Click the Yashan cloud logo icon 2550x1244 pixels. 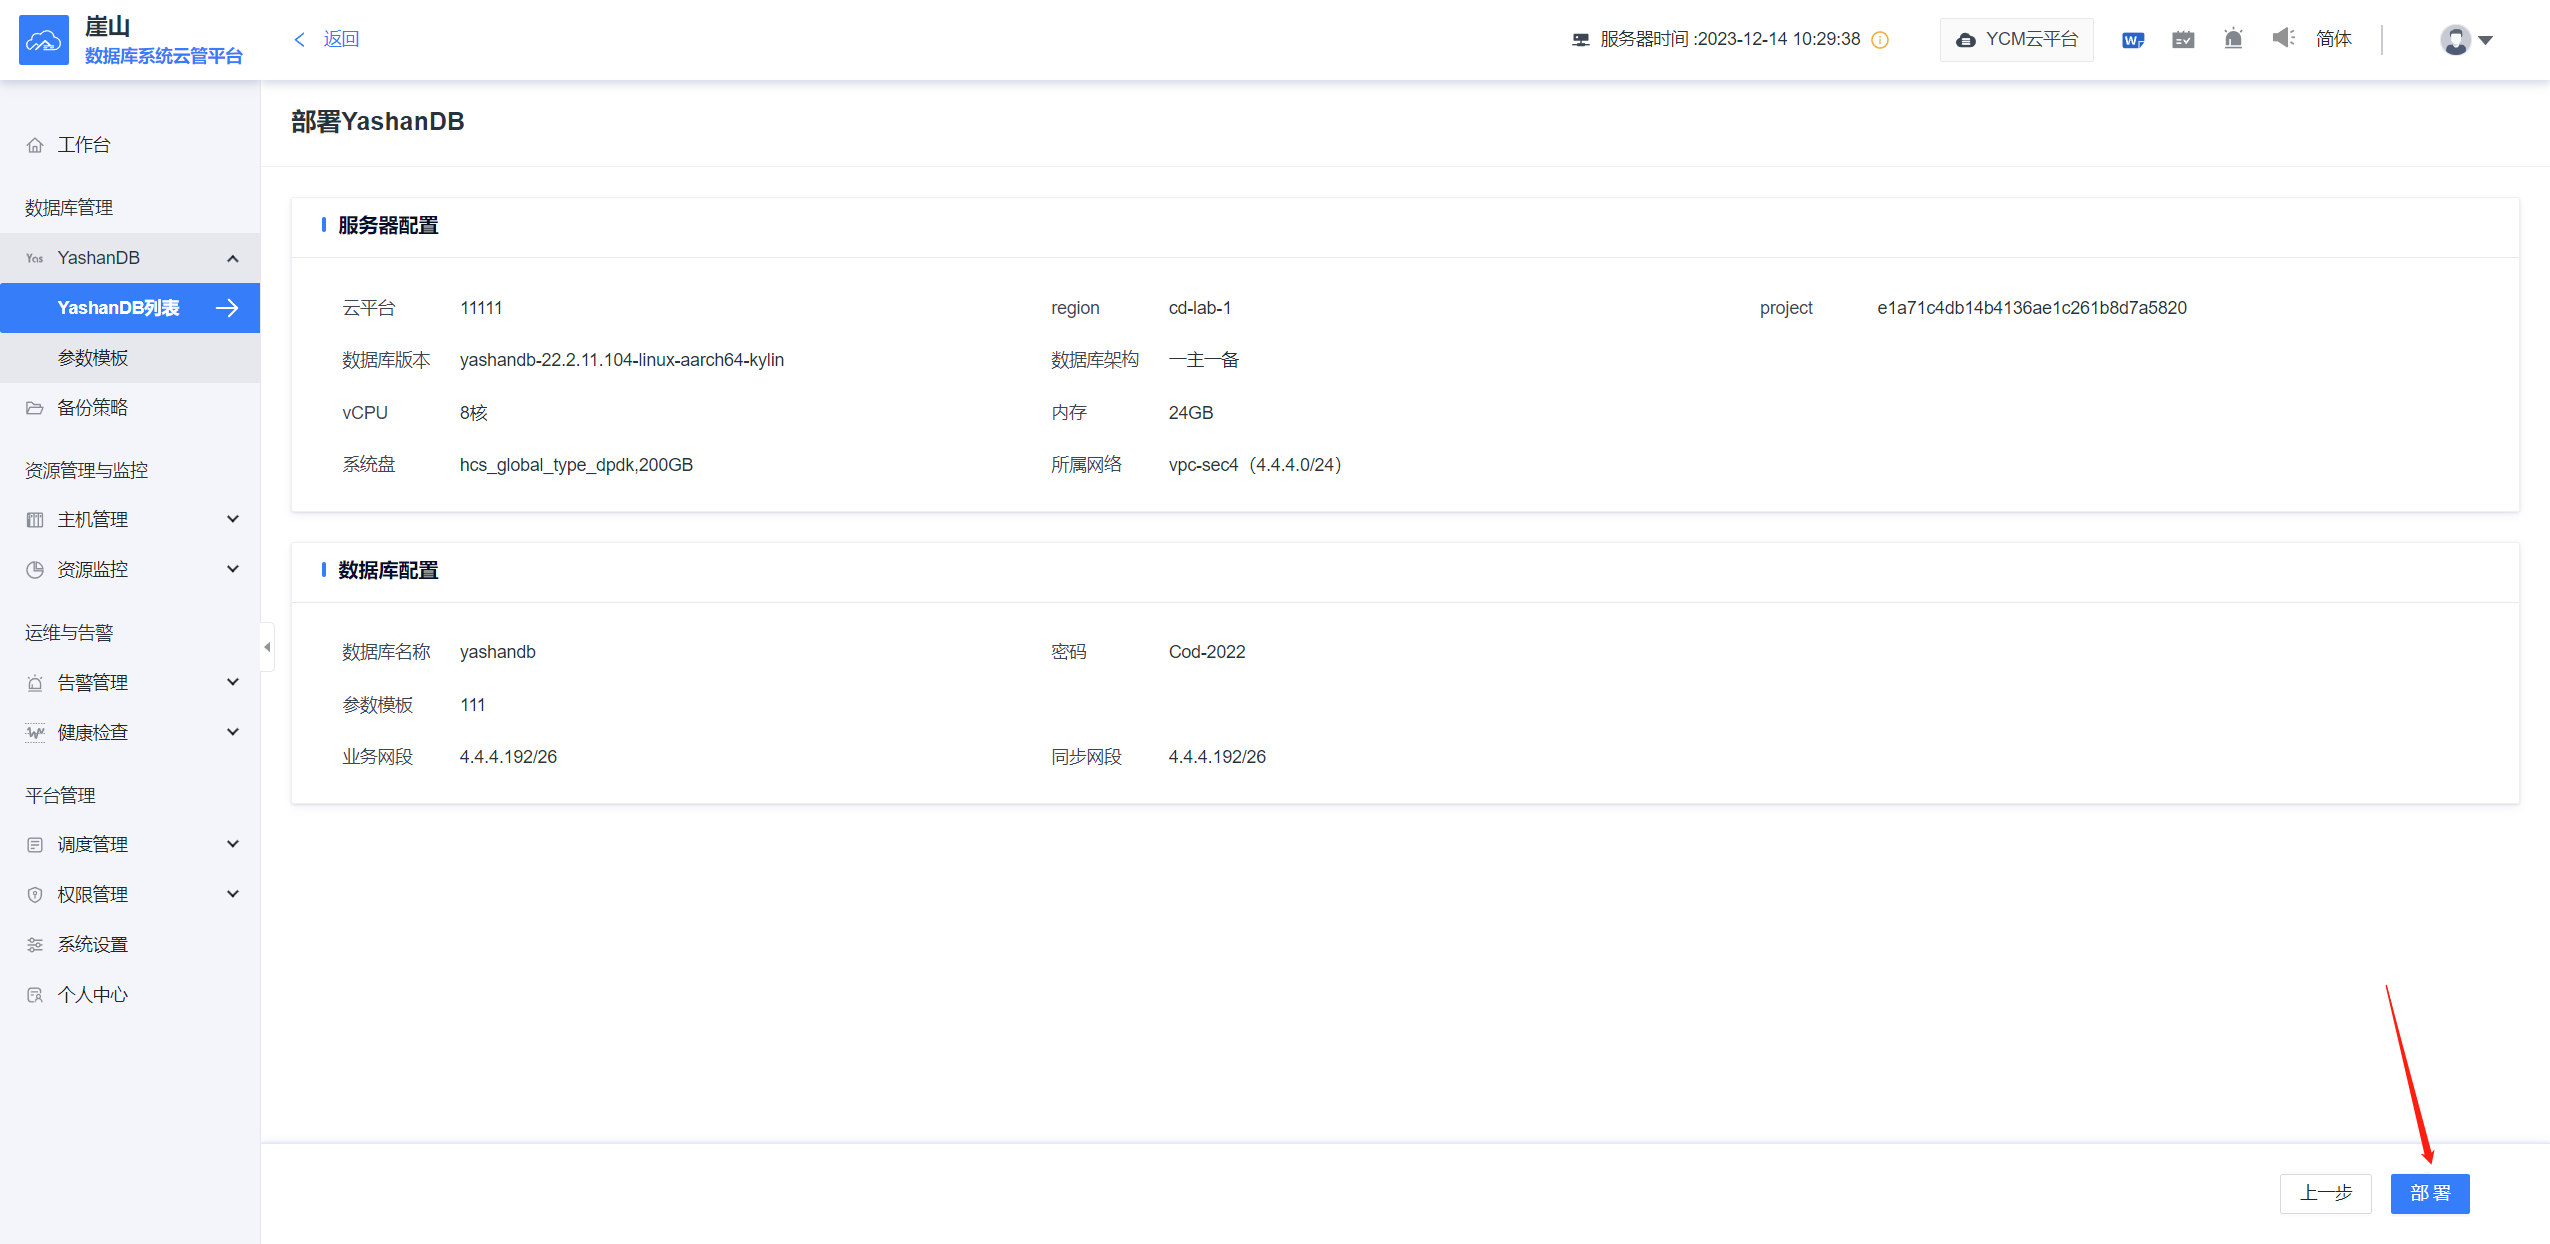pyautogui.click(x=44, y=40)
